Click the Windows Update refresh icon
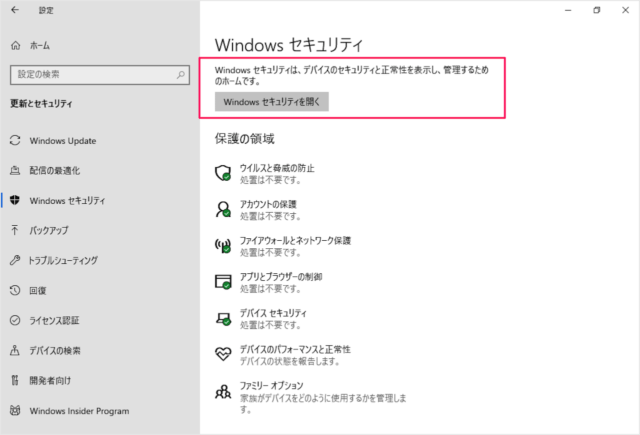Image resolution: width=640 pixels, height=435 pixels. click(x=15, y=140)
